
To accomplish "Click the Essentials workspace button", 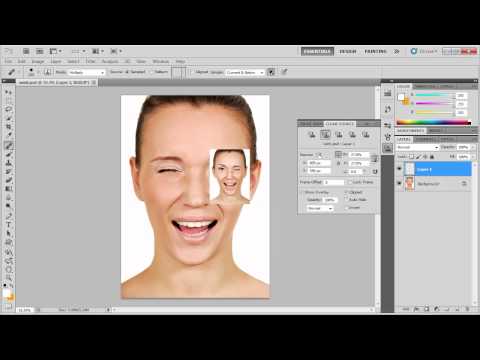I will pos(317,51).
